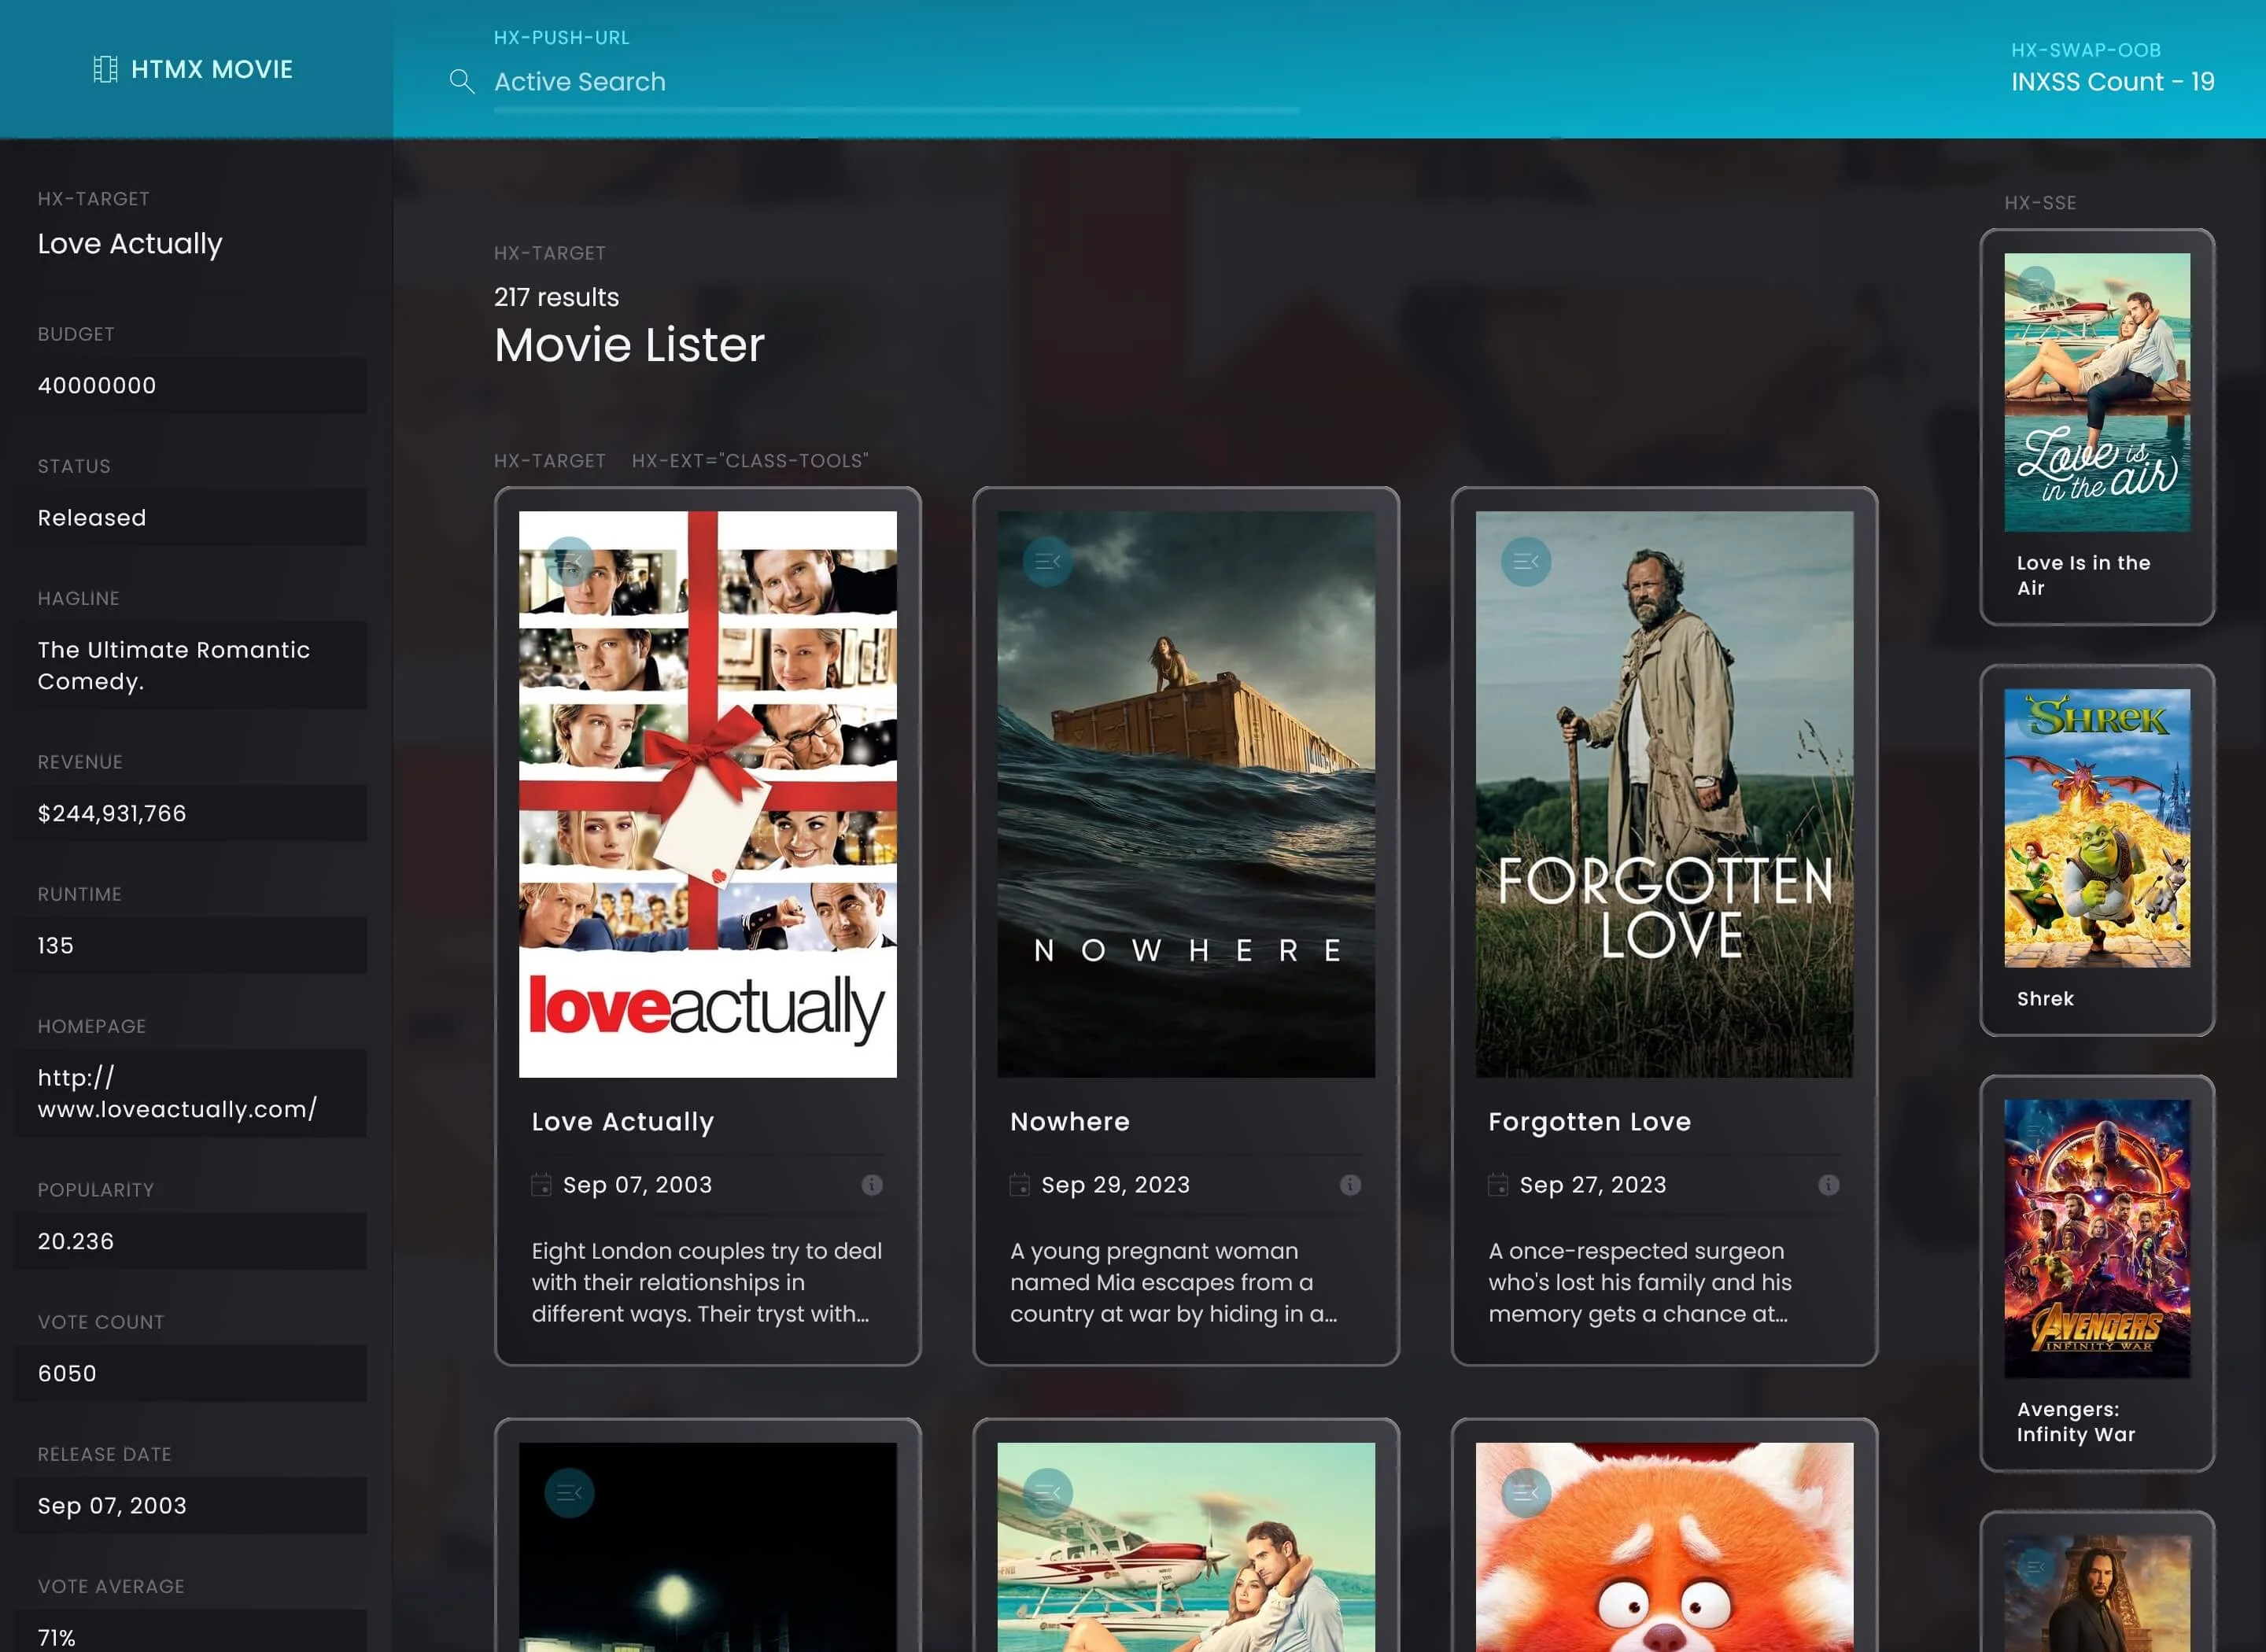
Task: Open the red panda movie poster
Action: pyautogui.click(x=1664, y=1547)
